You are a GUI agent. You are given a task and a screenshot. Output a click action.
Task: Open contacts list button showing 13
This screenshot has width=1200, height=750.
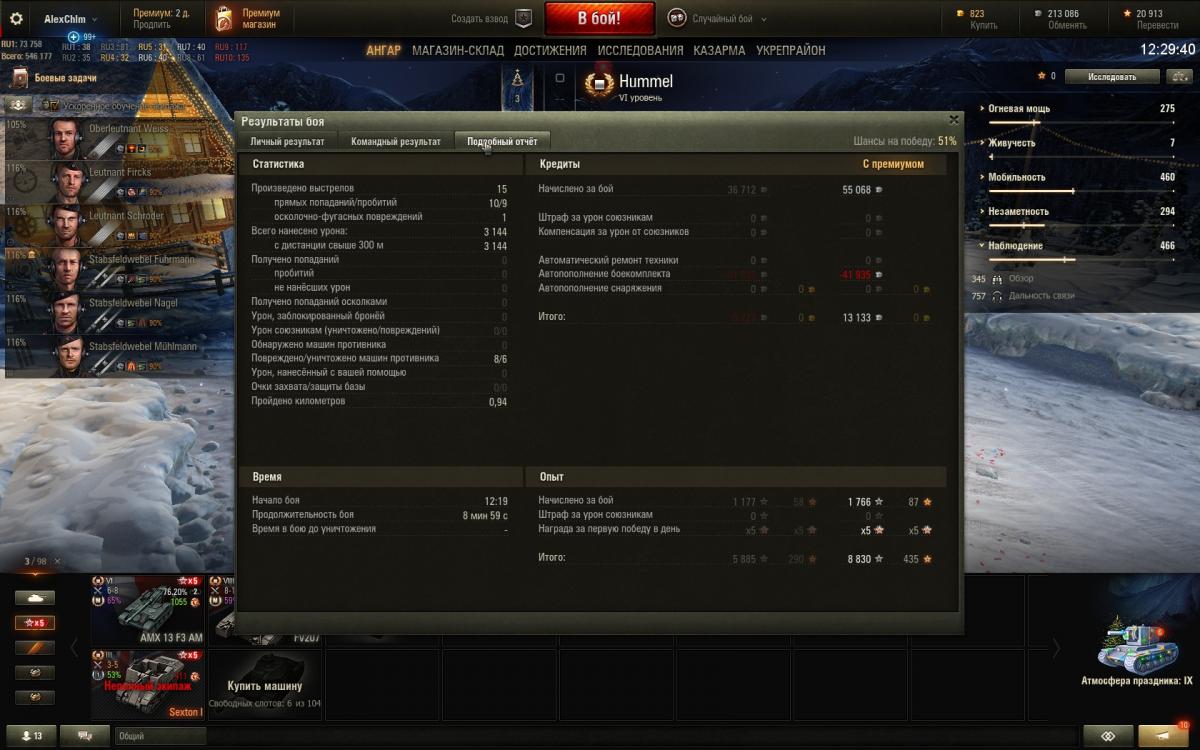tap(29, 736)
